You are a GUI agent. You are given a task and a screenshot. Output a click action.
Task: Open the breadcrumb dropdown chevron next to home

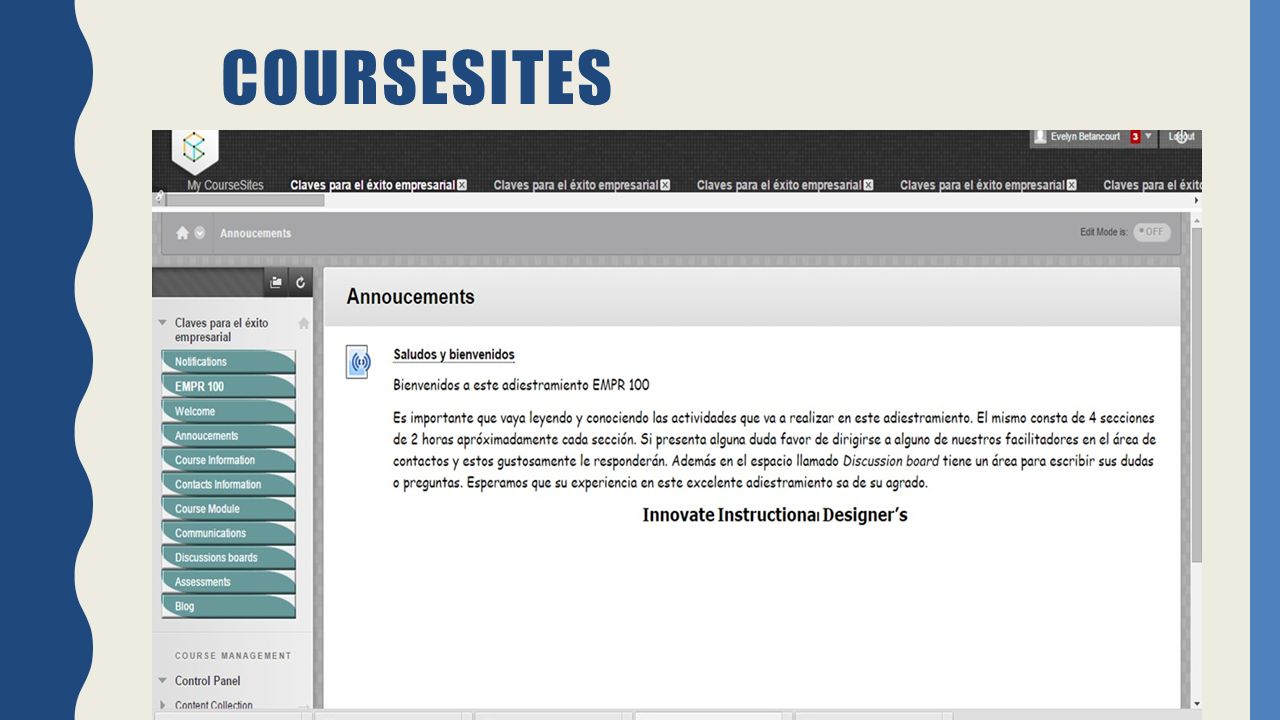(x=200, y=233)
